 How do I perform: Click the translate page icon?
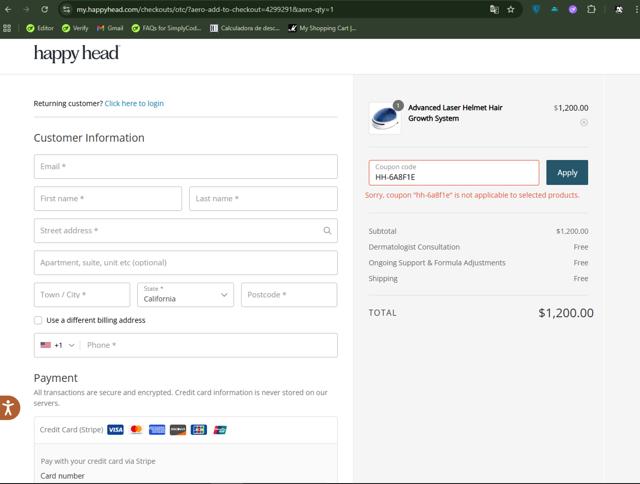coord(494,9)
